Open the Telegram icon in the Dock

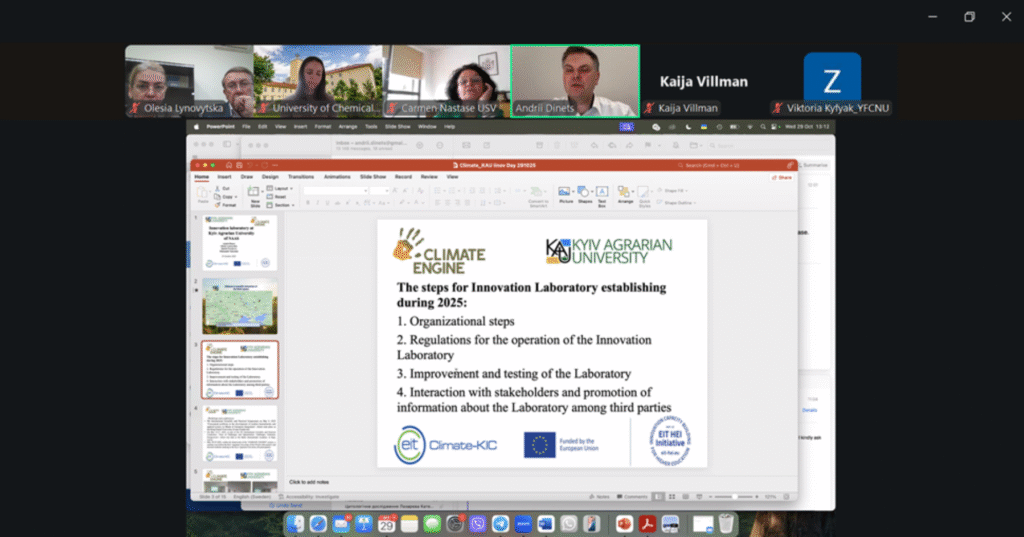500,524
